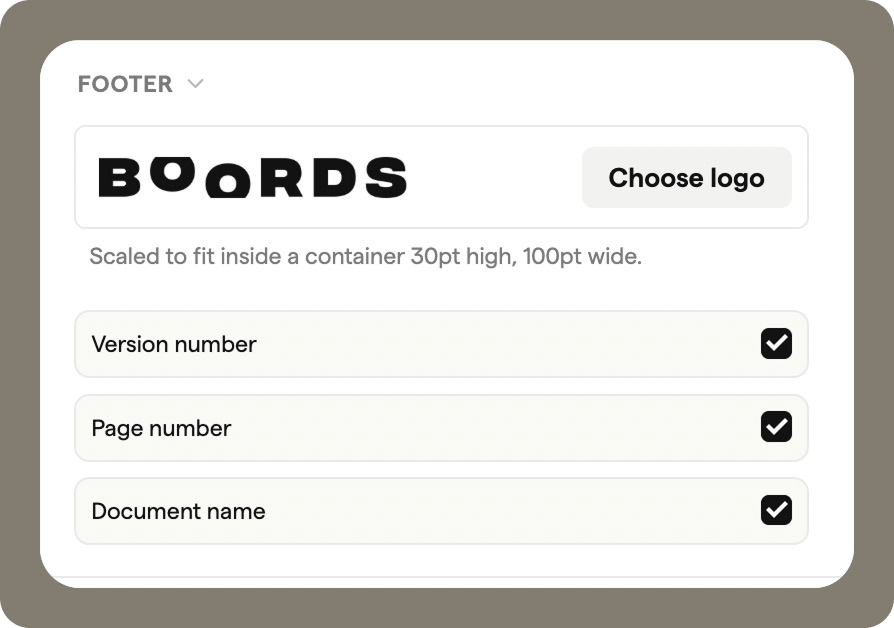This screenshot has width=894, height=628.
Task: Toggle the Page number footer setting
Action: [774, 428]
